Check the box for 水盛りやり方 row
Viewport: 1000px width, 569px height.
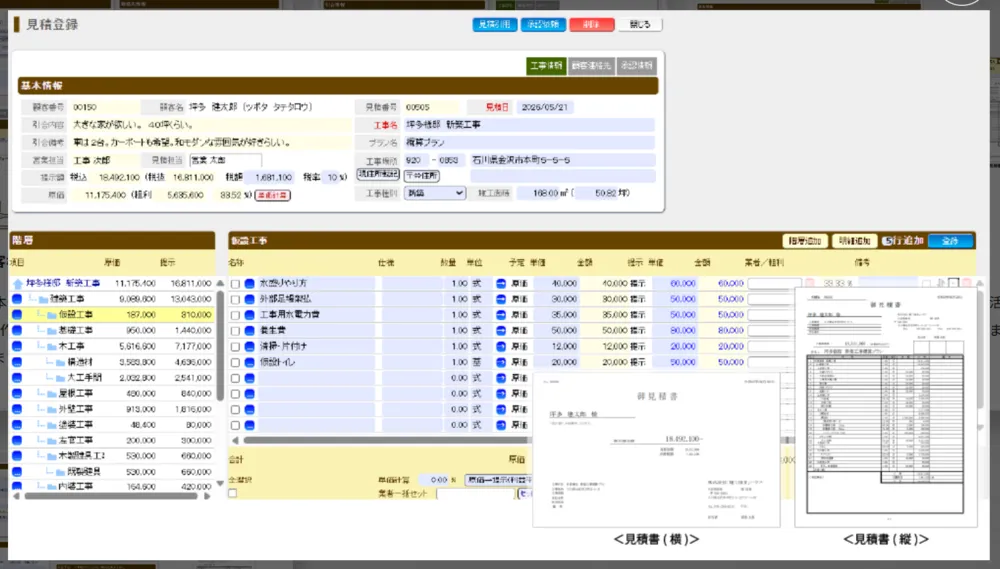click(x=235, y=284)
